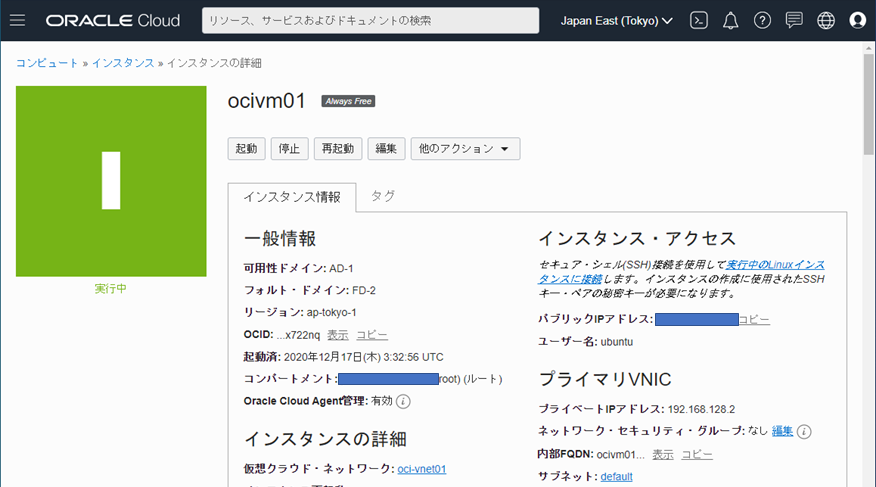Select the 実行中 status label
The height and width of the screenshot is (487, 876).
click(111, 289)
